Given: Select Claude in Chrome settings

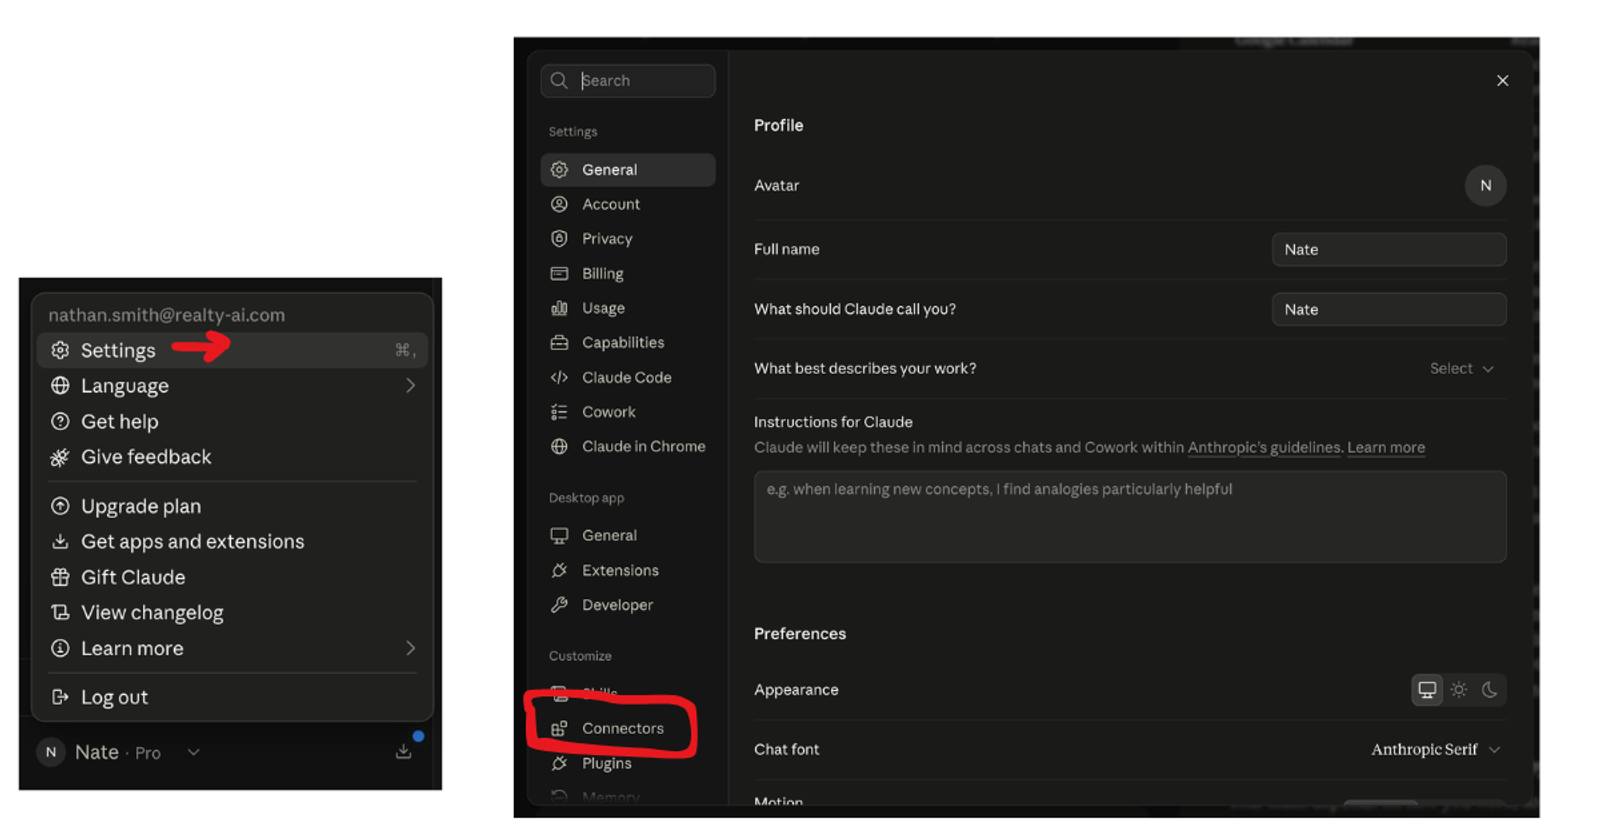Looking at the screenshot, I should (628, 446).
